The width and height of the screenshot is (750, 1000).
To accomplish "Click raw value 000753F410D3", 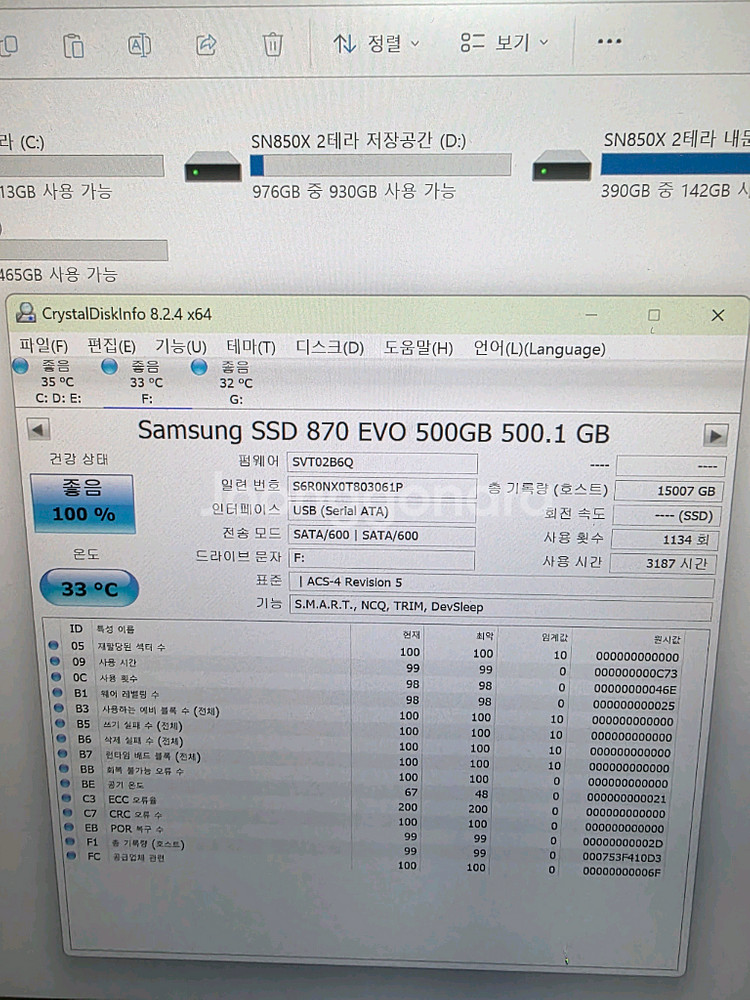I will 622,857.
